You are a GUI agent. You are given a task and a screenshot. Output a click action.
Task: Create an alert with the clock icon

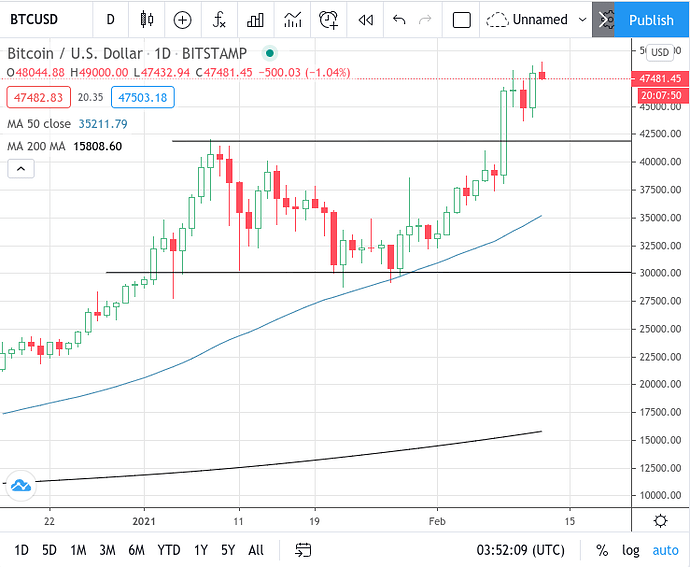[328, 20]
